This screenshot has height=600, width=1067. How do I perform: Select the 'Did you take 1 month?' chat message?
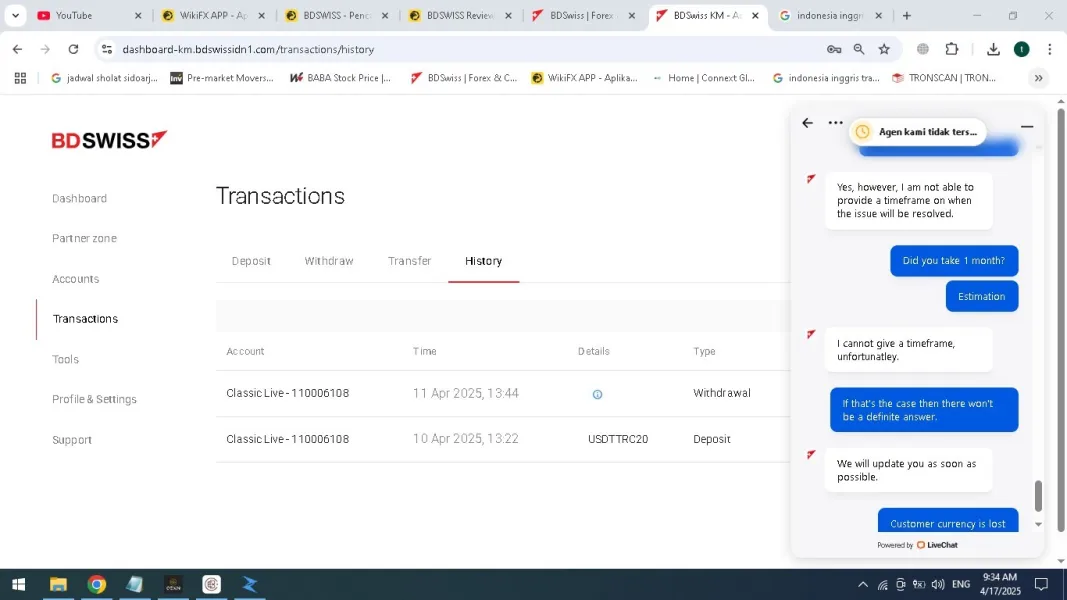tap(954, 261)
